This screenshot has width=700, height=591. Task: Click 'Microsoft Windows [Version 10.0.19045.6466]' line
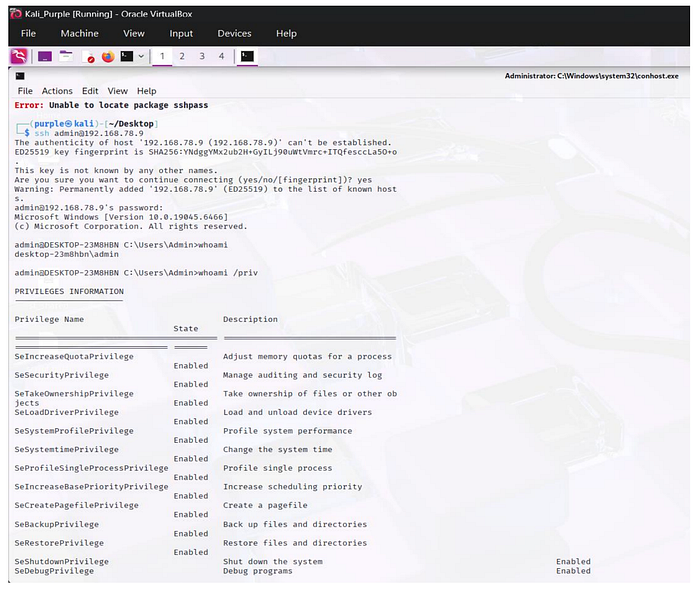(x=121, y=217)
